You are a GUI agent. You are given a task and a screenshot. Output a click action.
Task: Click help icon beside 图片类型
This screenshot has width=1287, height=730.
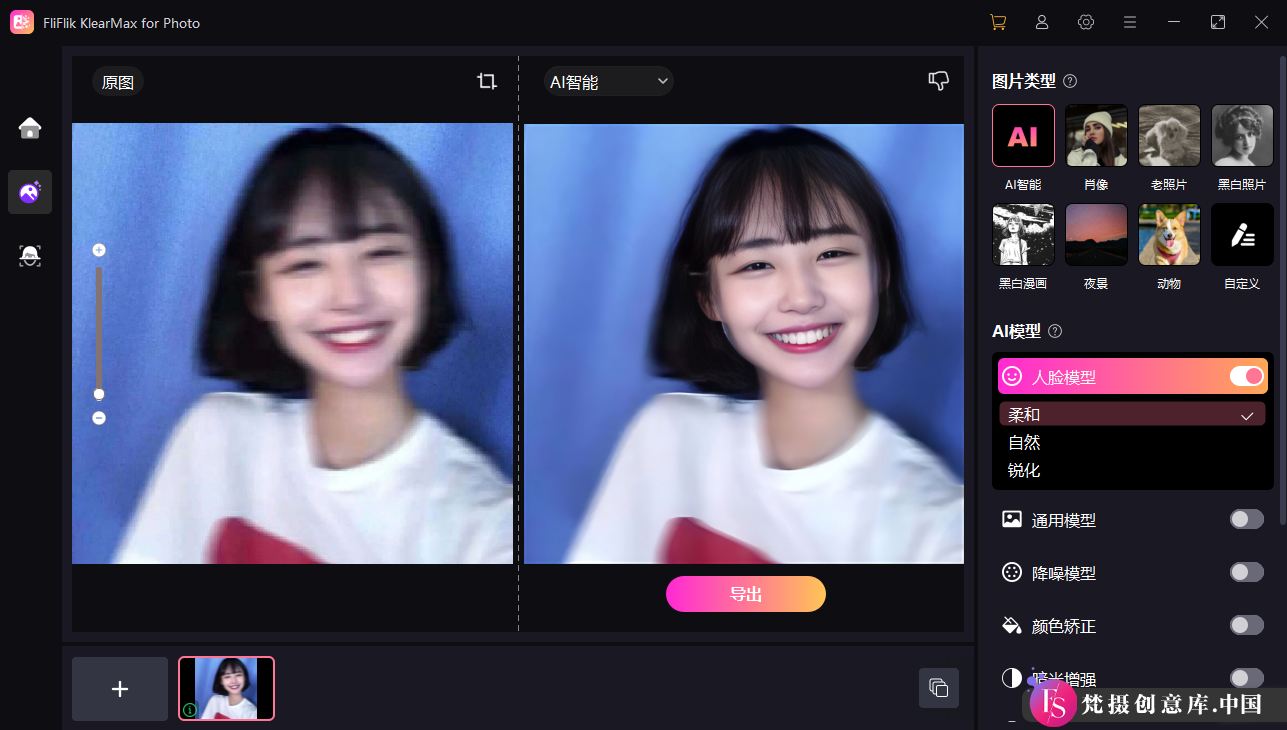coord(1070,81)
